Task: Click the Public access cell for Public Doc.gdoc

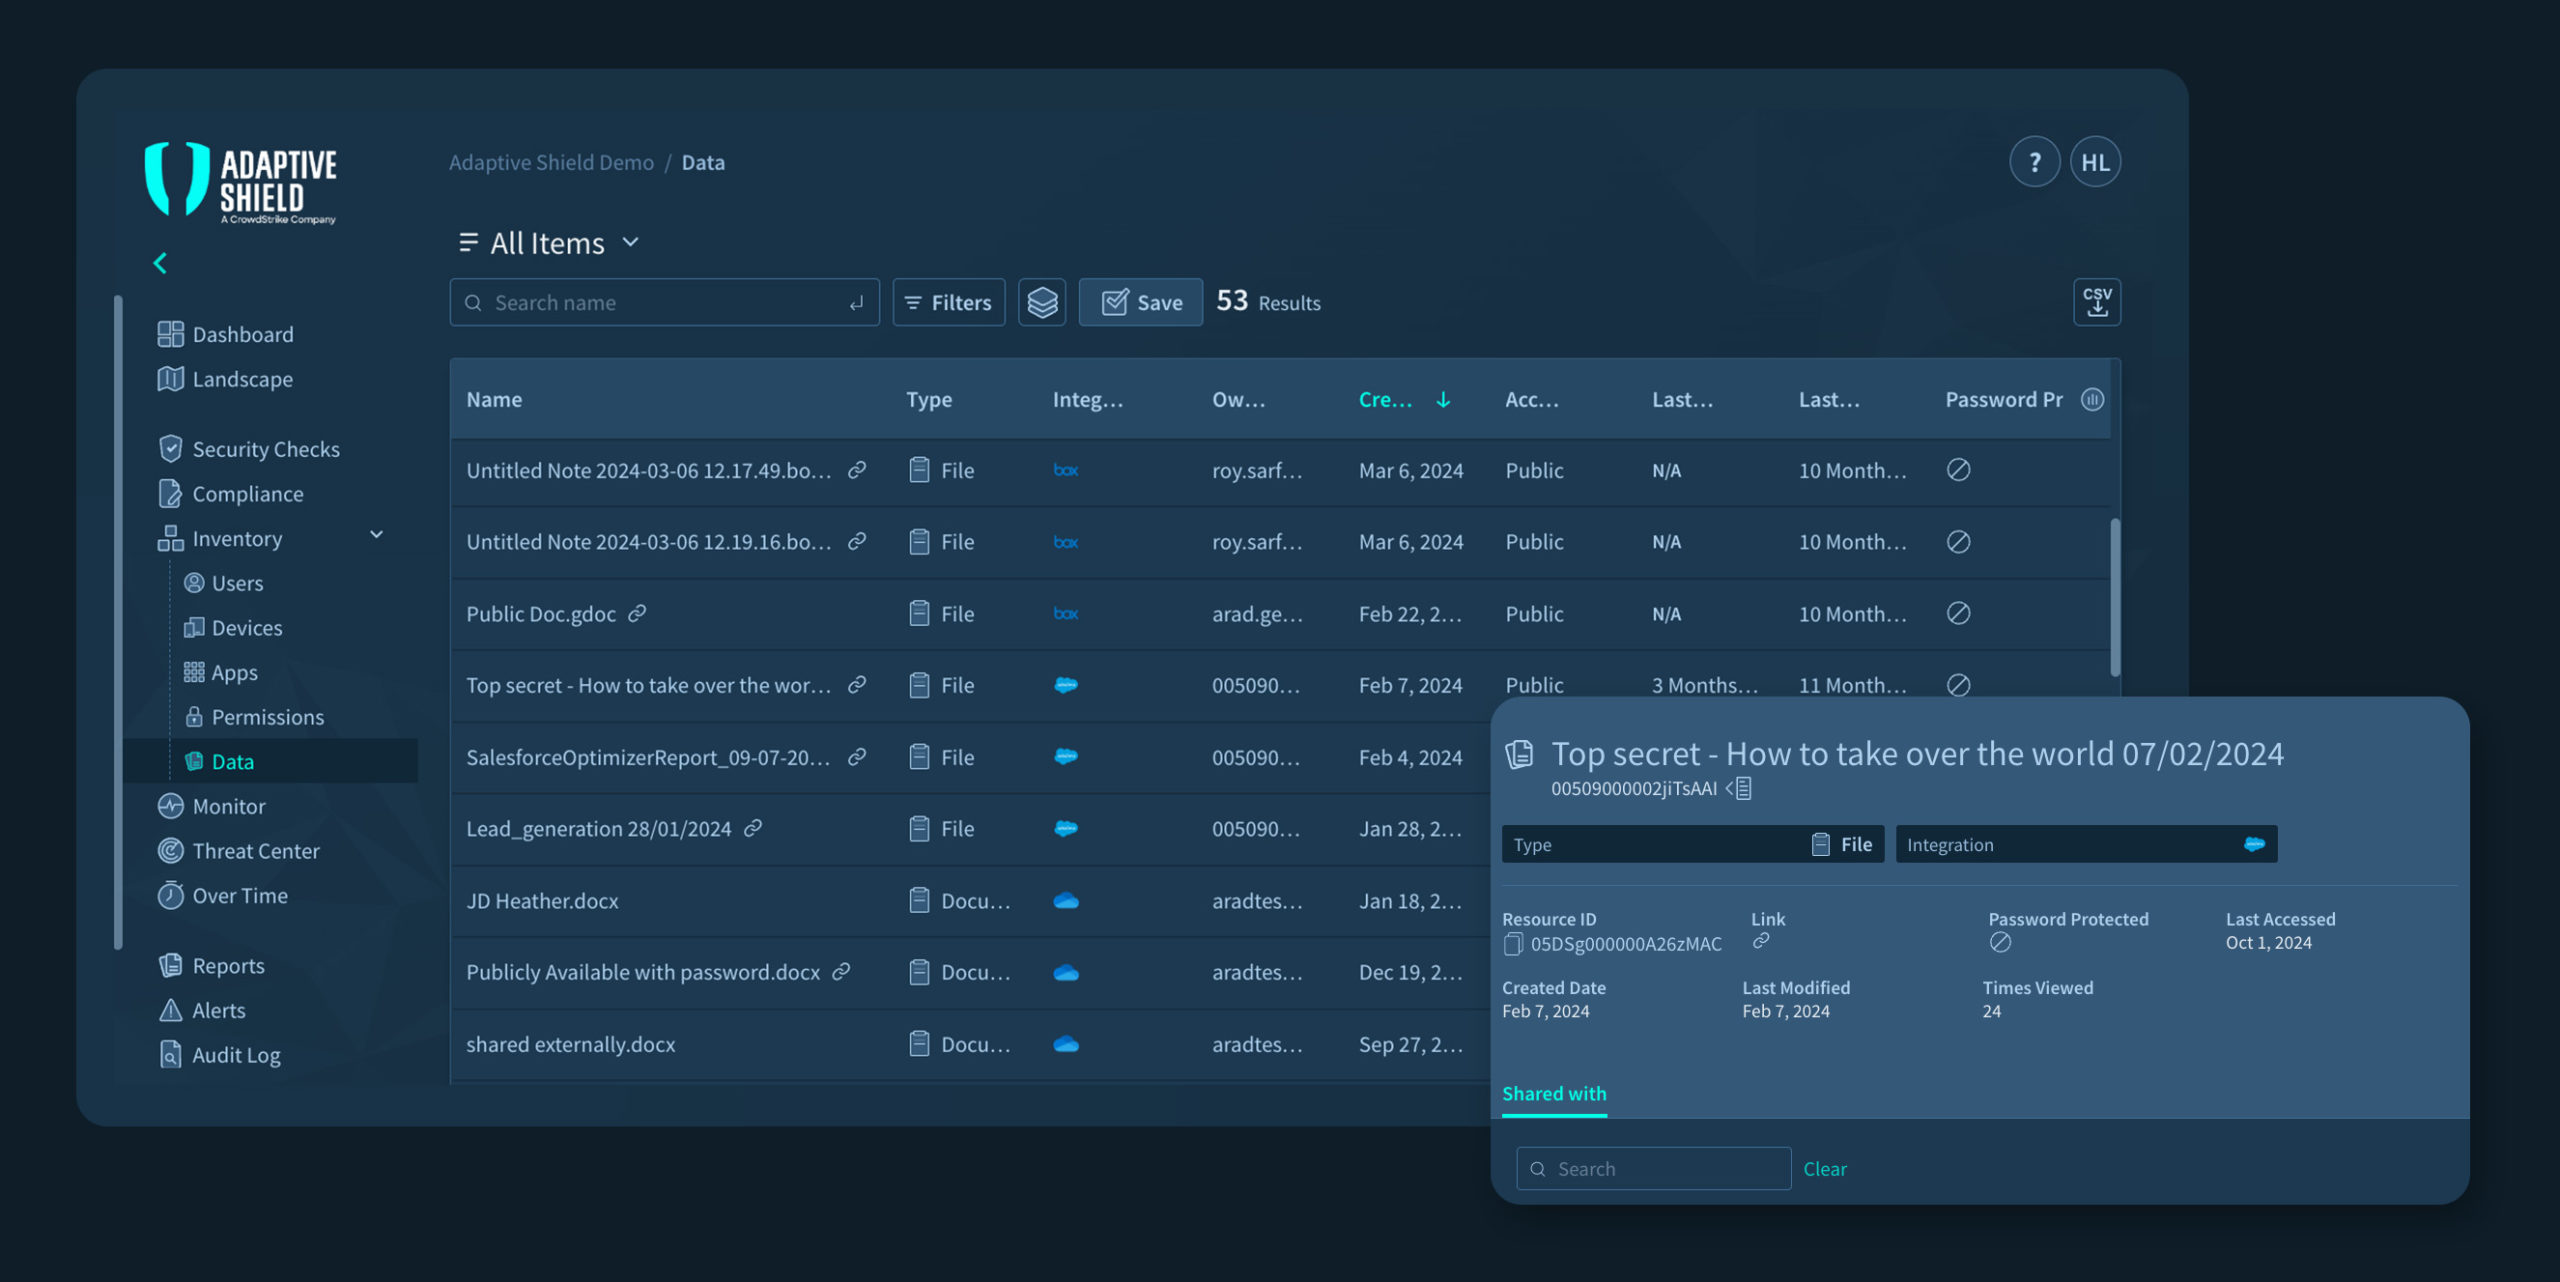Action: click(x=1534, y=614)
